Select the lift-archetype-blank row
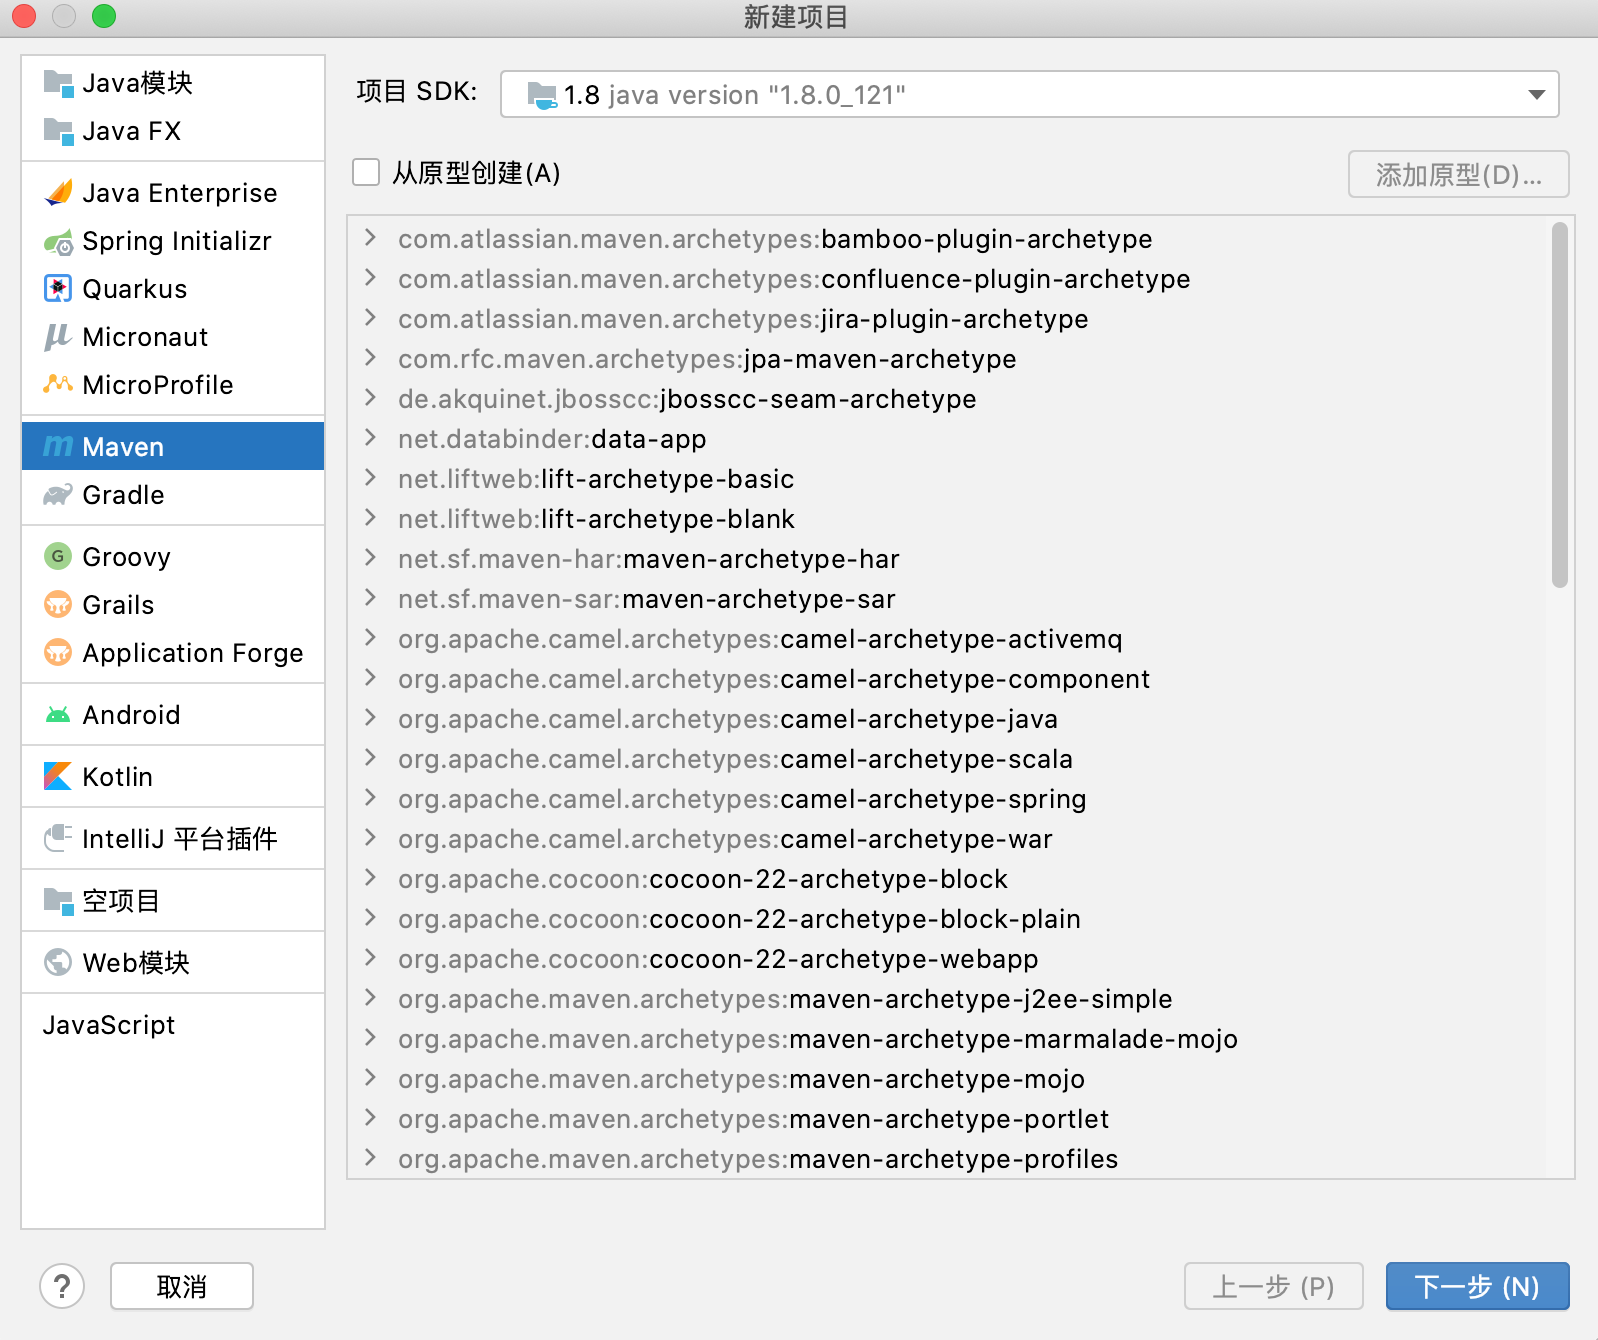 pos(947,519)
